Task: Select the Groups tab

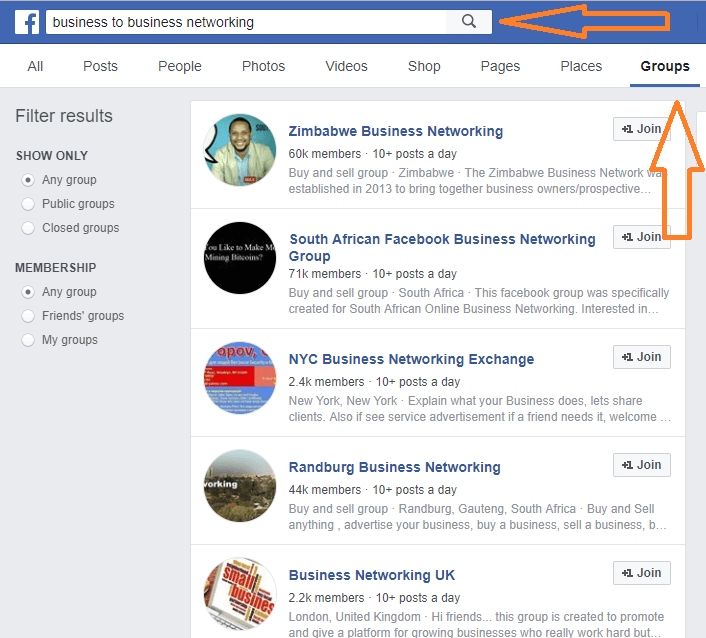Action: 665,66
